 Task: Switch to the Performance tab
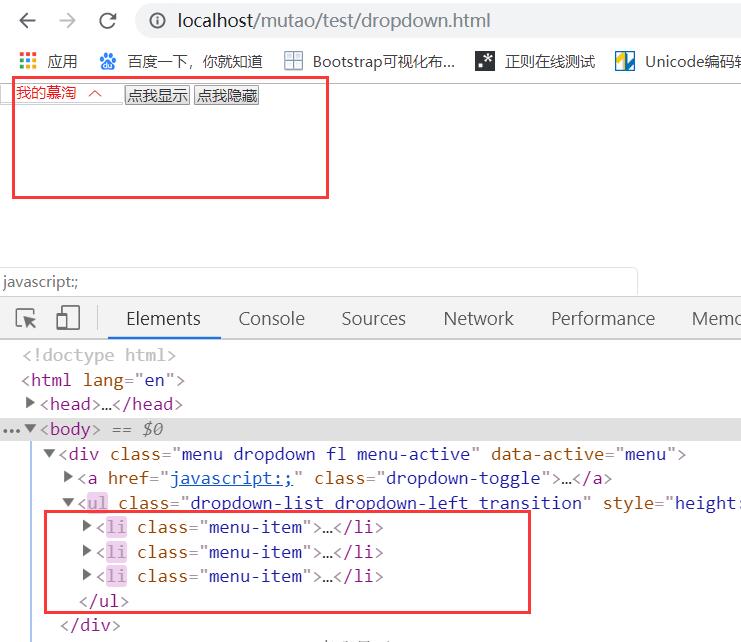tap(603, 318)
